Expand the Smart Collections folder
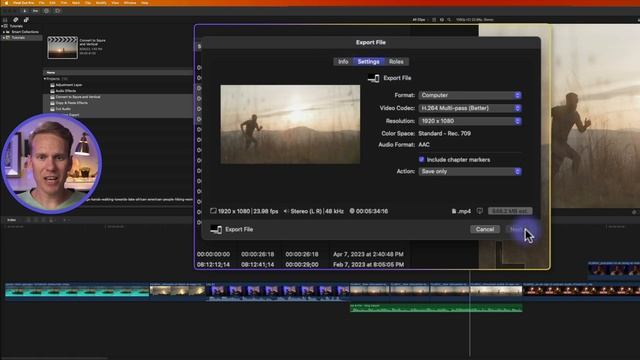The height and width of the screenshot is (360, 640). 4,32
